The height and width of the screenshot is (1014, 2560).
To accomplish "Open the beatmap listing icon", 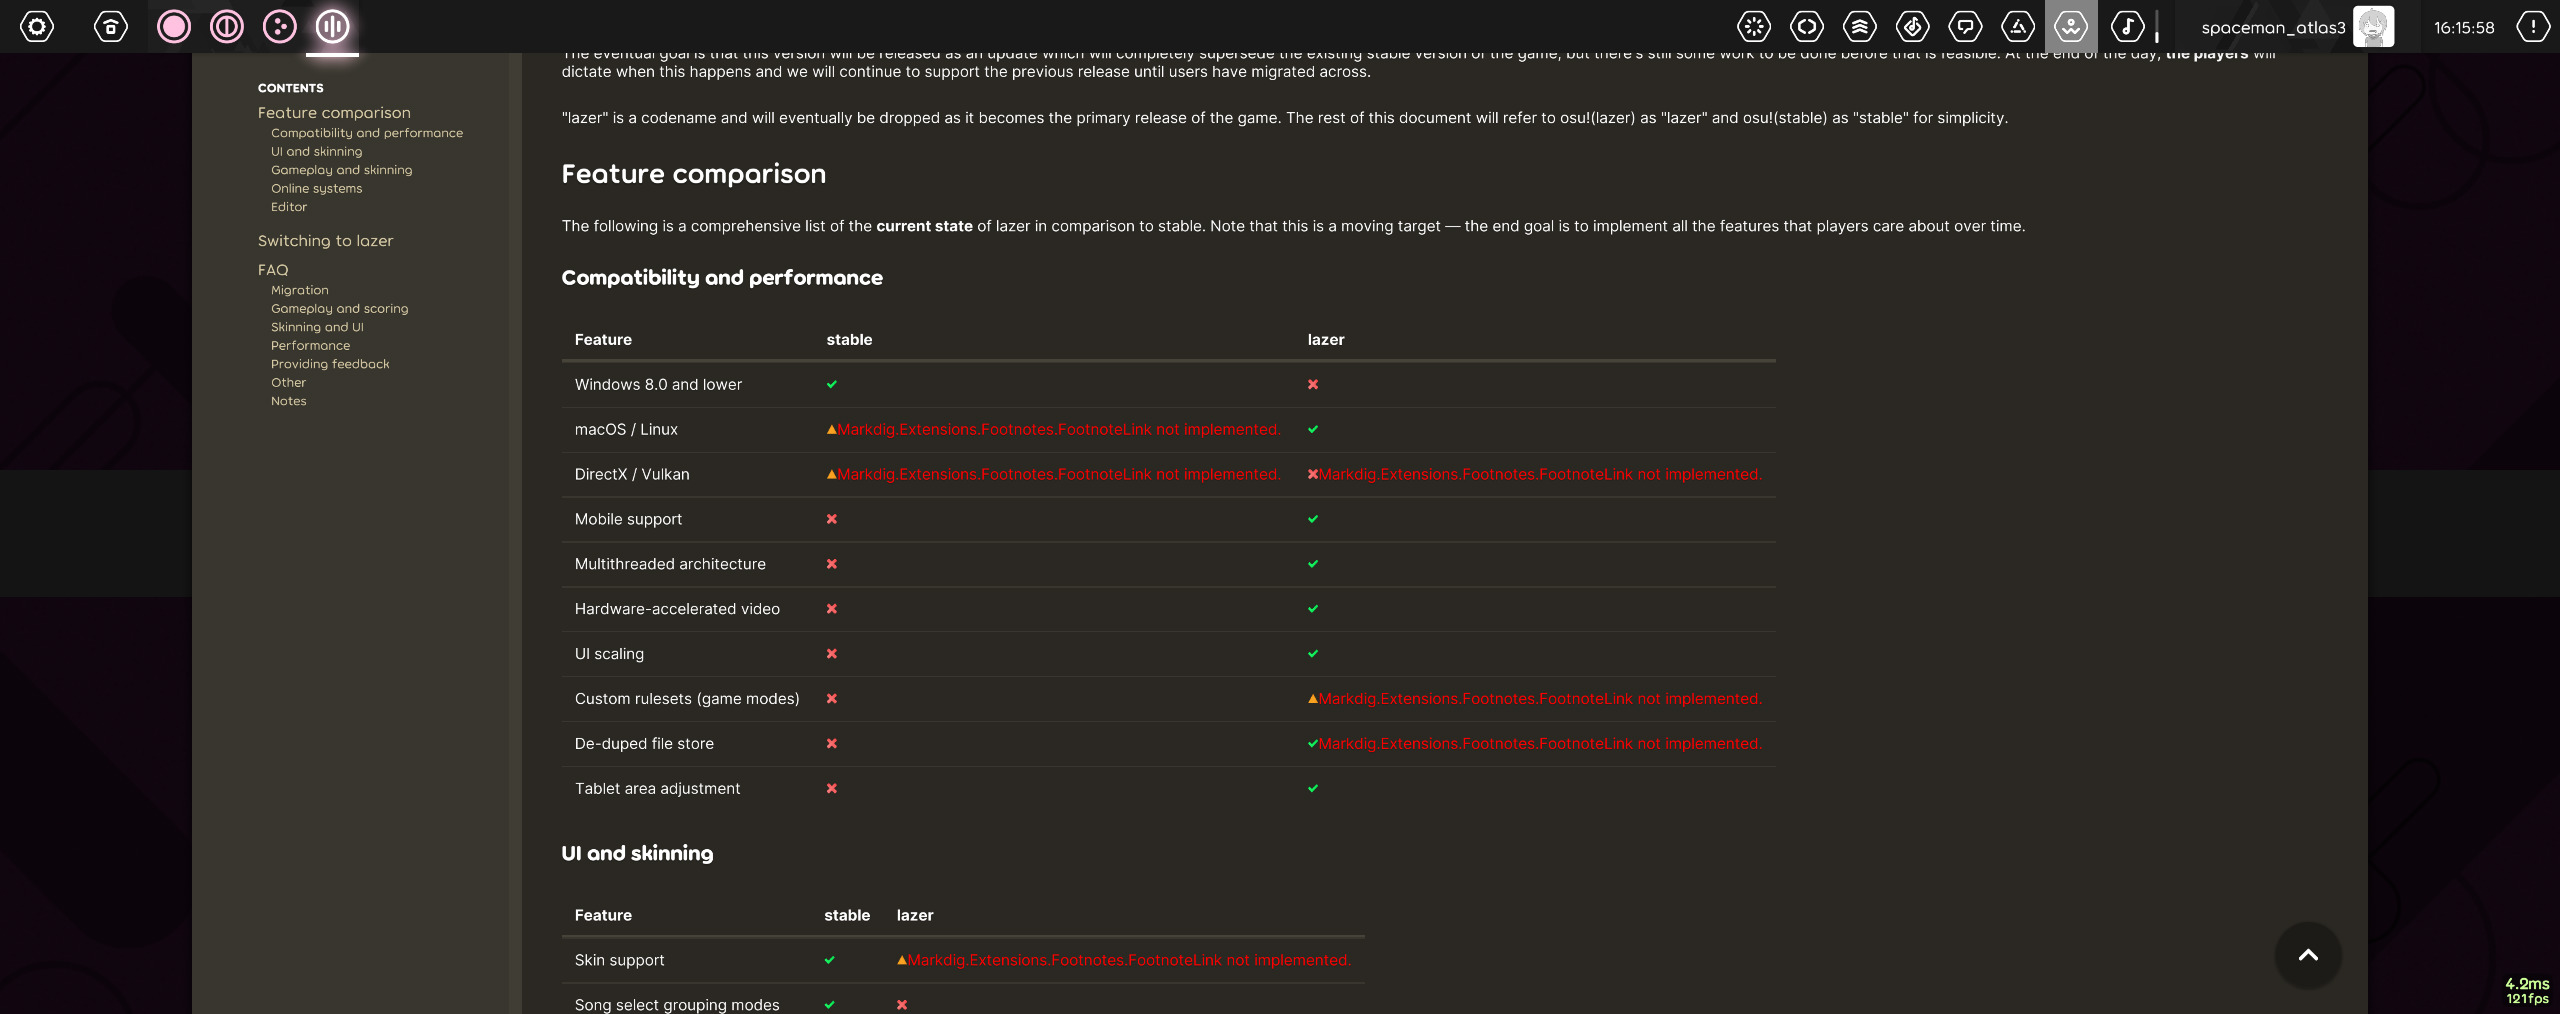I will (x=1913, y=26).
